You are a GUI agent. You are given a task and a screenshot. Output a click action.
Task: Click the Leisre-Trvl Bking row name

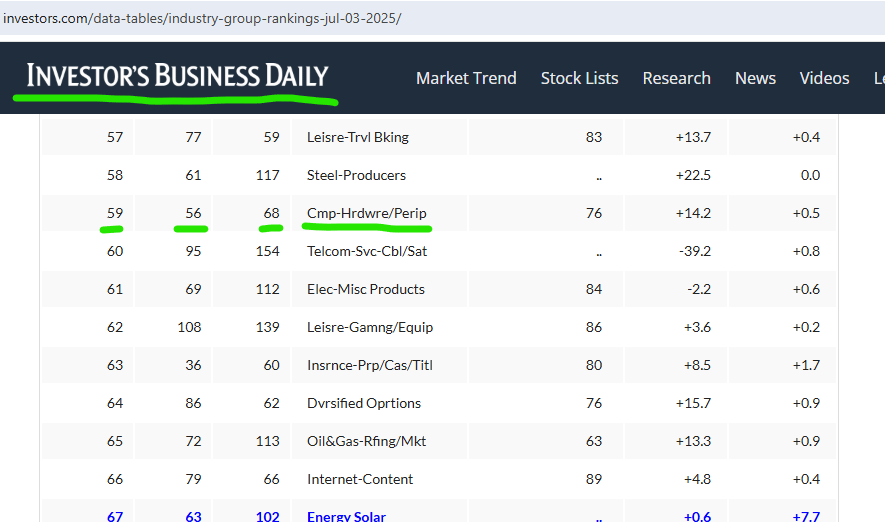coord(357,137)
